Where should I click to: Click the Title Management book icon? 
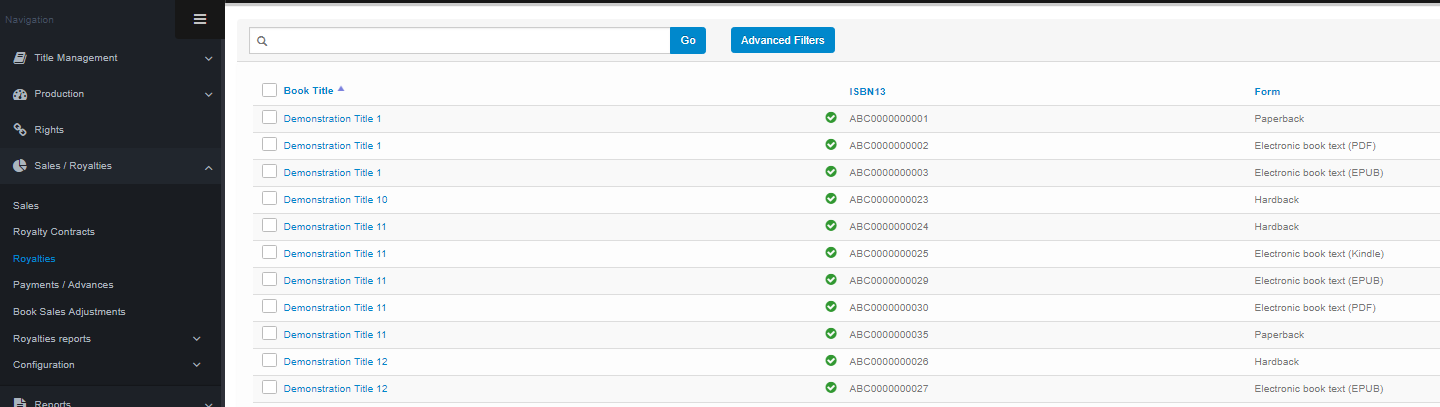pos(20,58)
